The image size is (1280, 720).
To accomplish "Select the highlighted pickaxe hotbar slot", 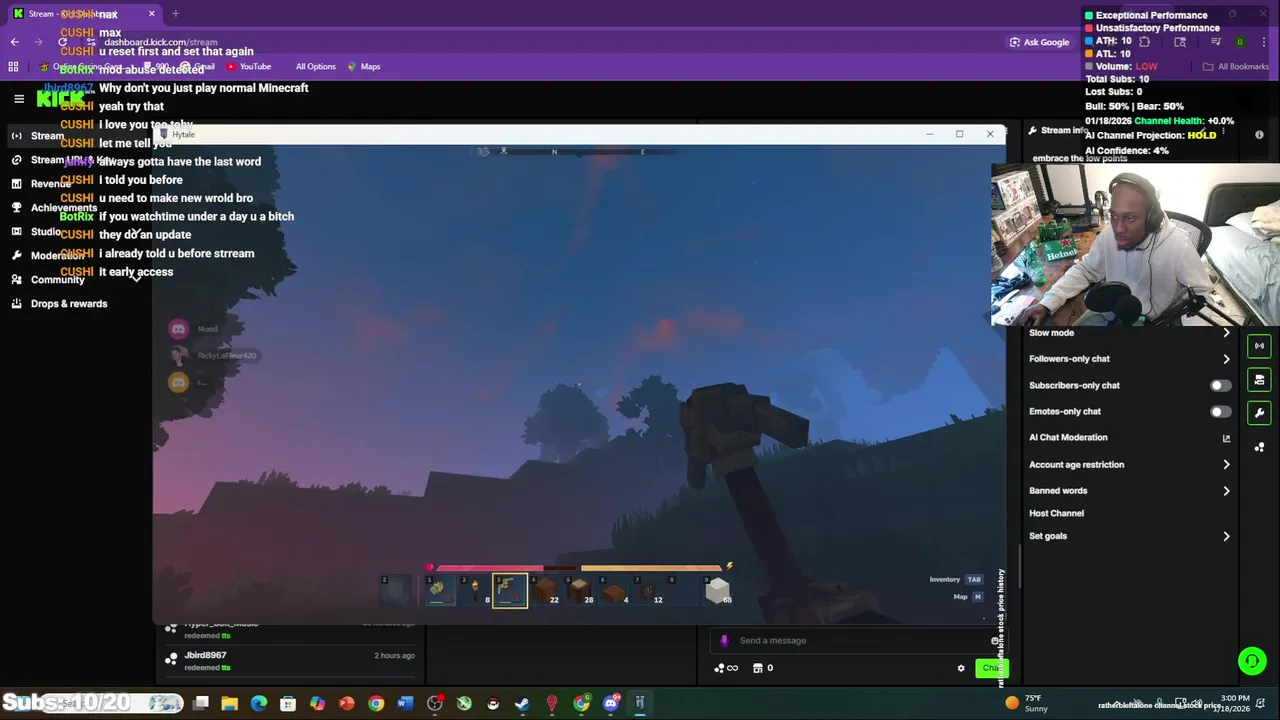I will 509,591.
